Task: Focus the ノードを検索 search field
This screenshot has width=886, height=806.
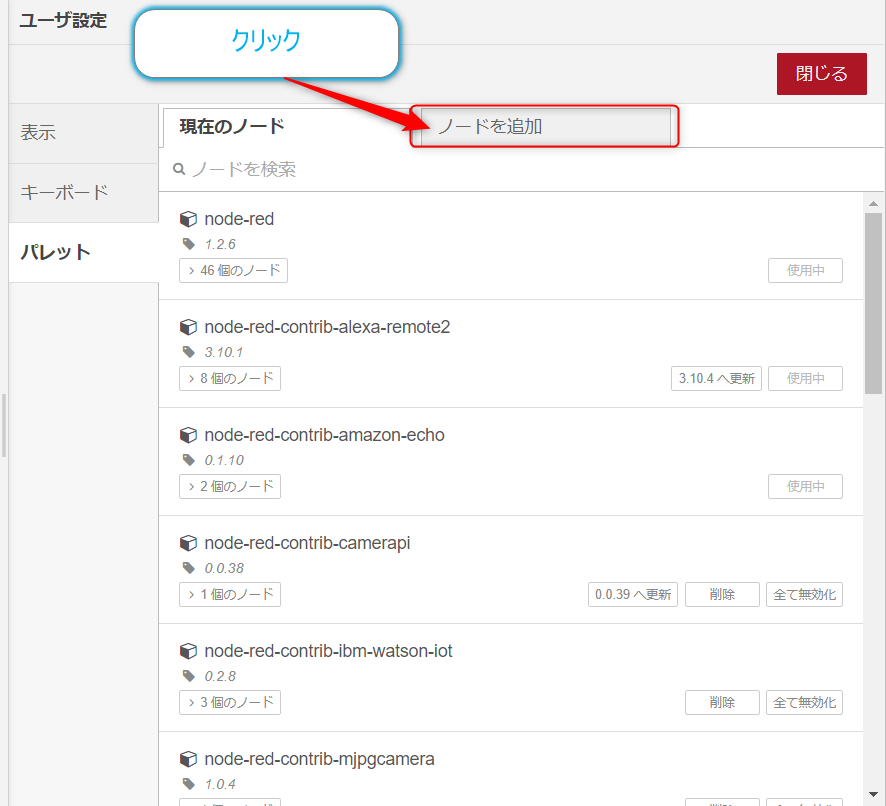Action: tap(520, 169)
